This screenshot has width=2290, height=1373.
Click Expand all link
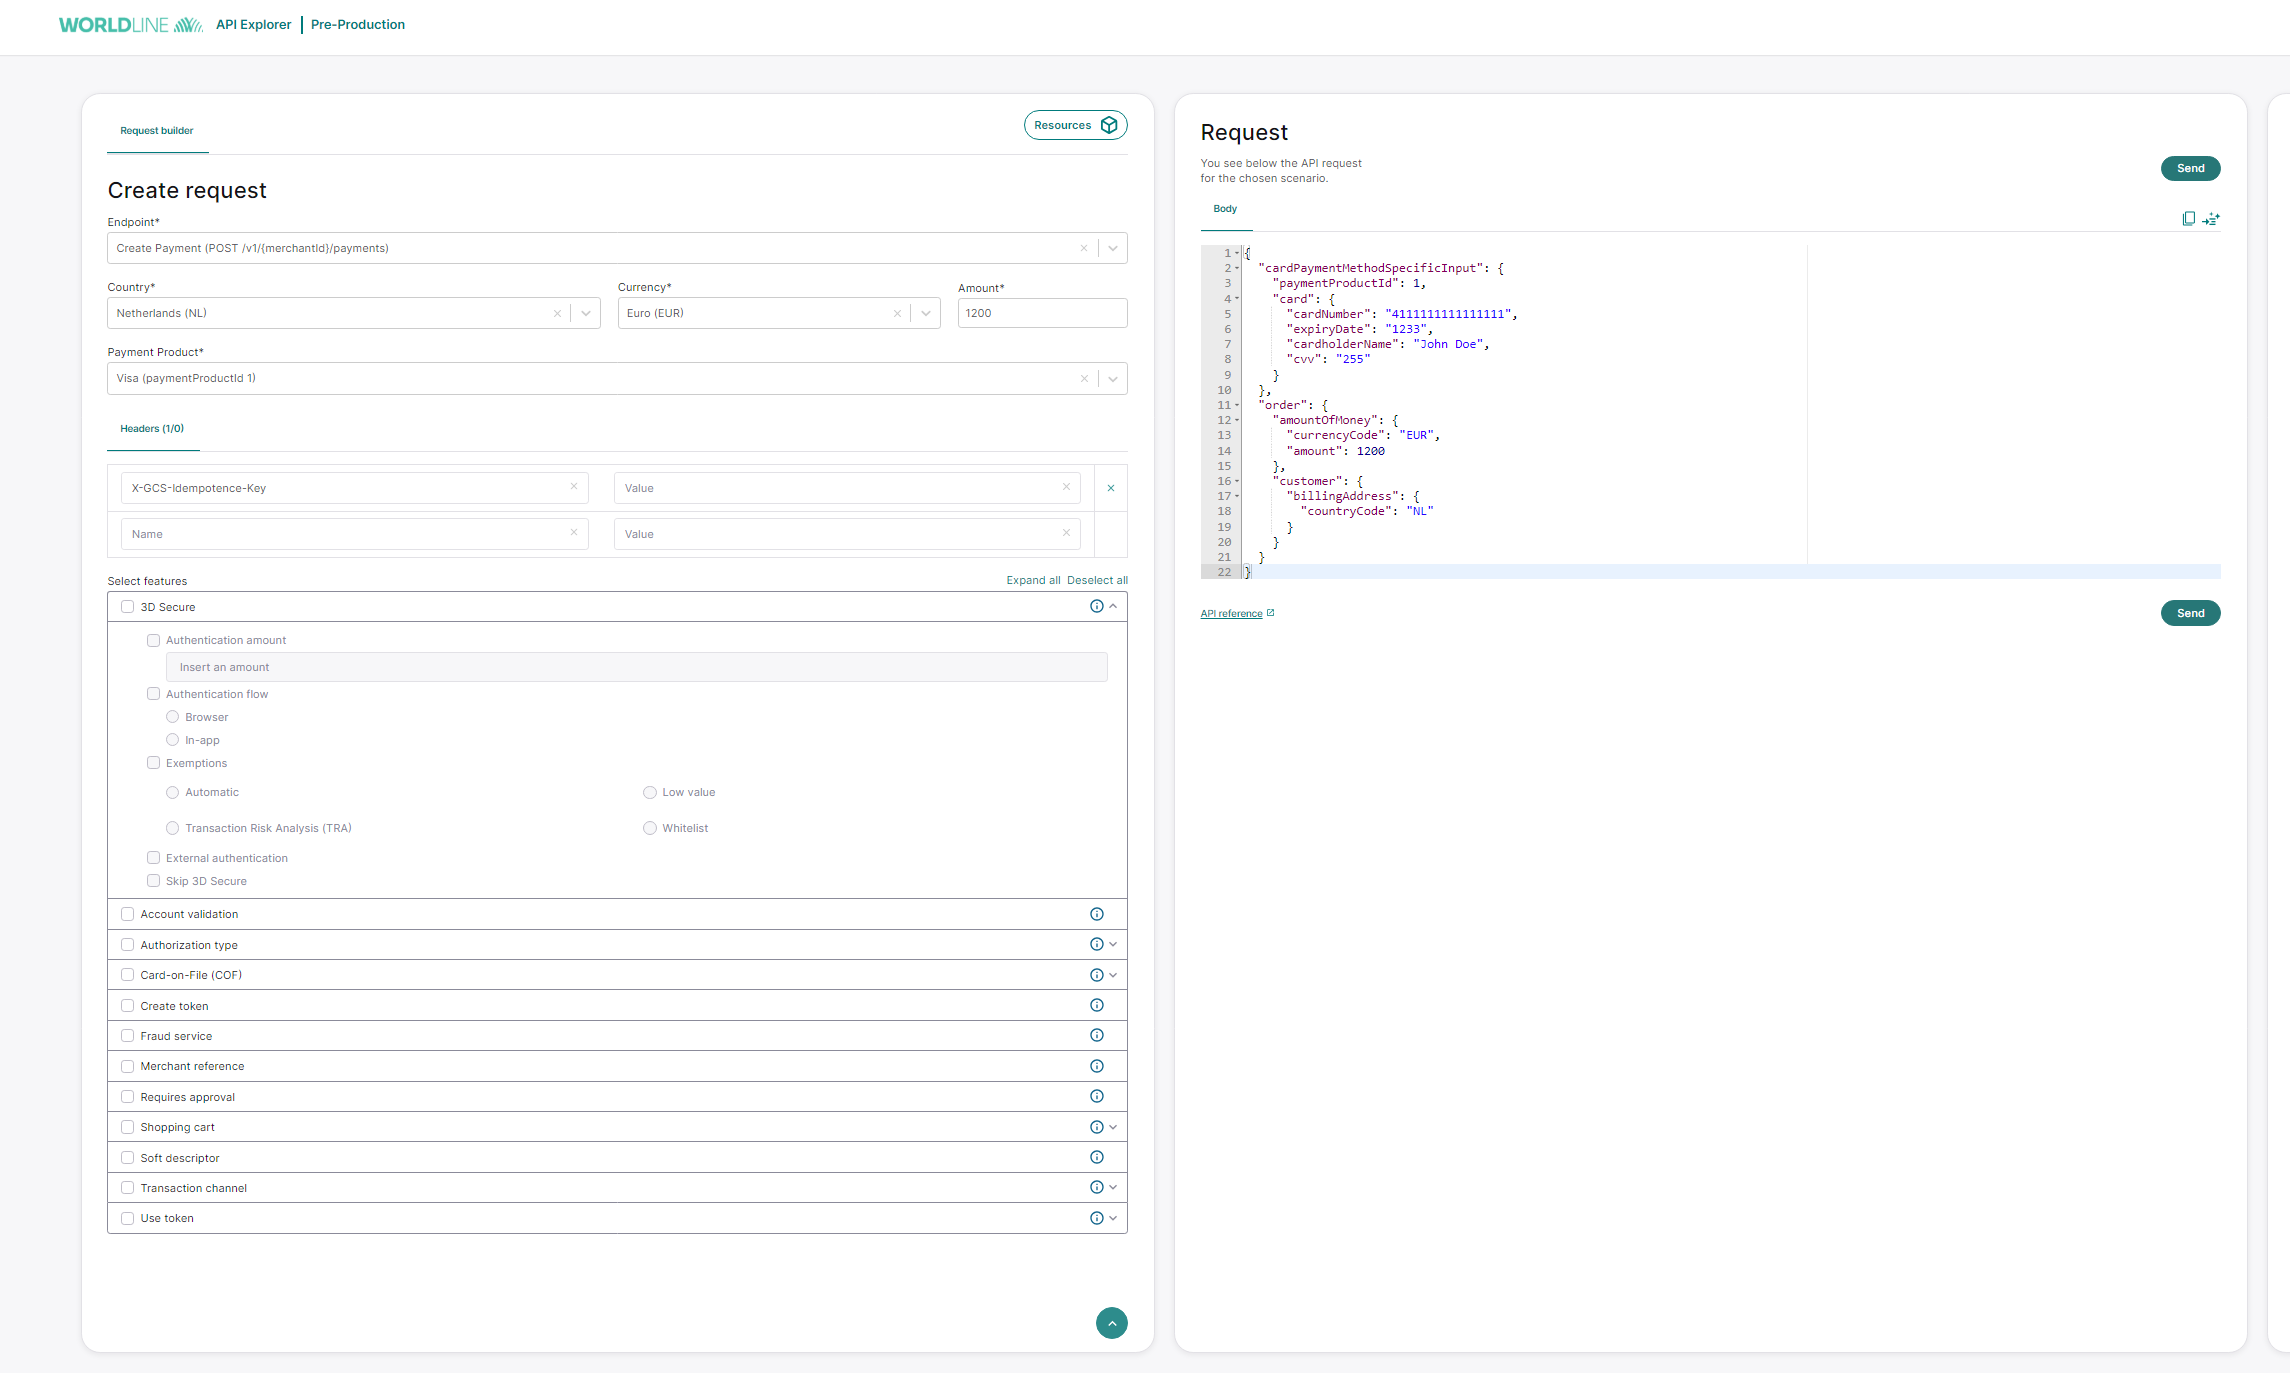[x=1033, y=580]
